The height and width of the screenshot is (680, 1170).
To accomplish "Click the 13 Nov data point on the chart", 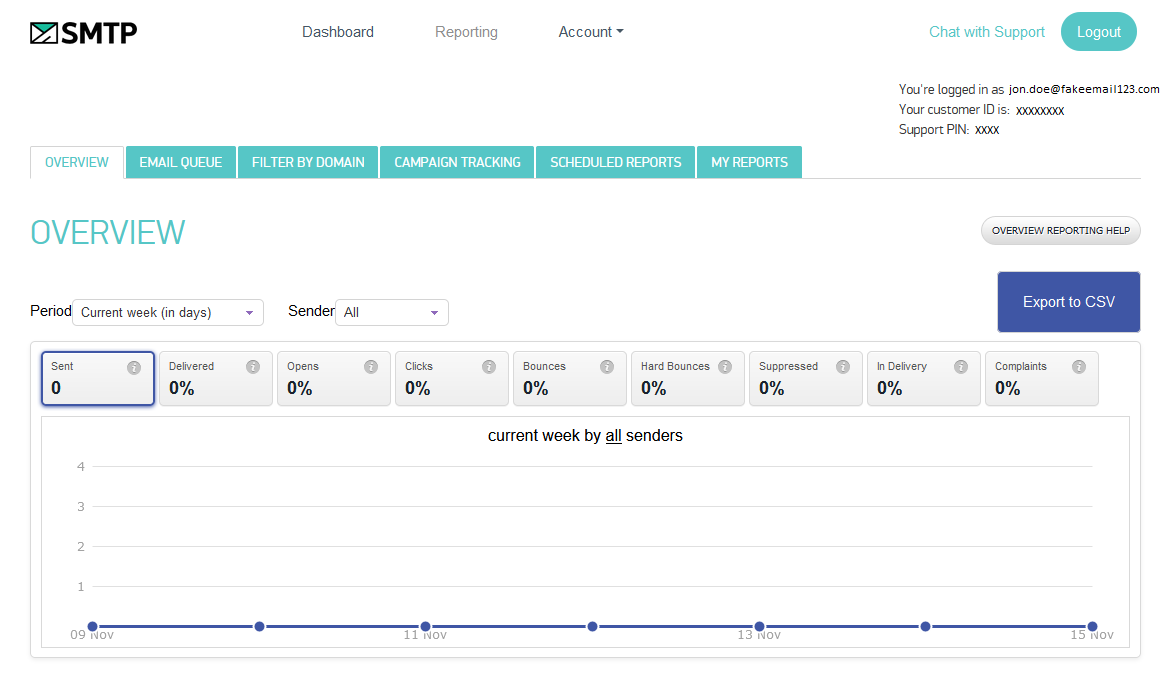I will tap(759, 625).
